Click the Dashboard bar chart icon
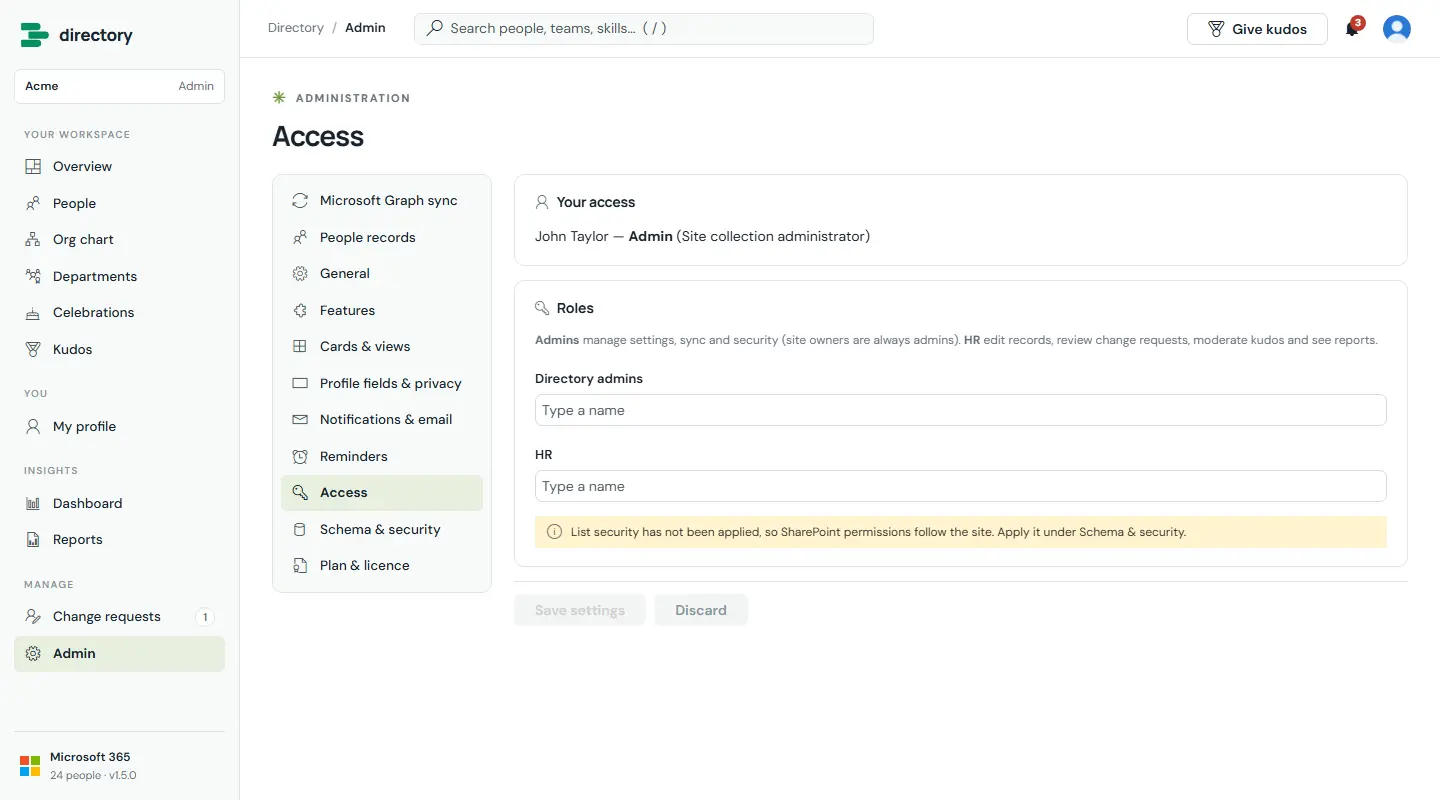This screenshot has width=1440, height=800. point(33,503)
